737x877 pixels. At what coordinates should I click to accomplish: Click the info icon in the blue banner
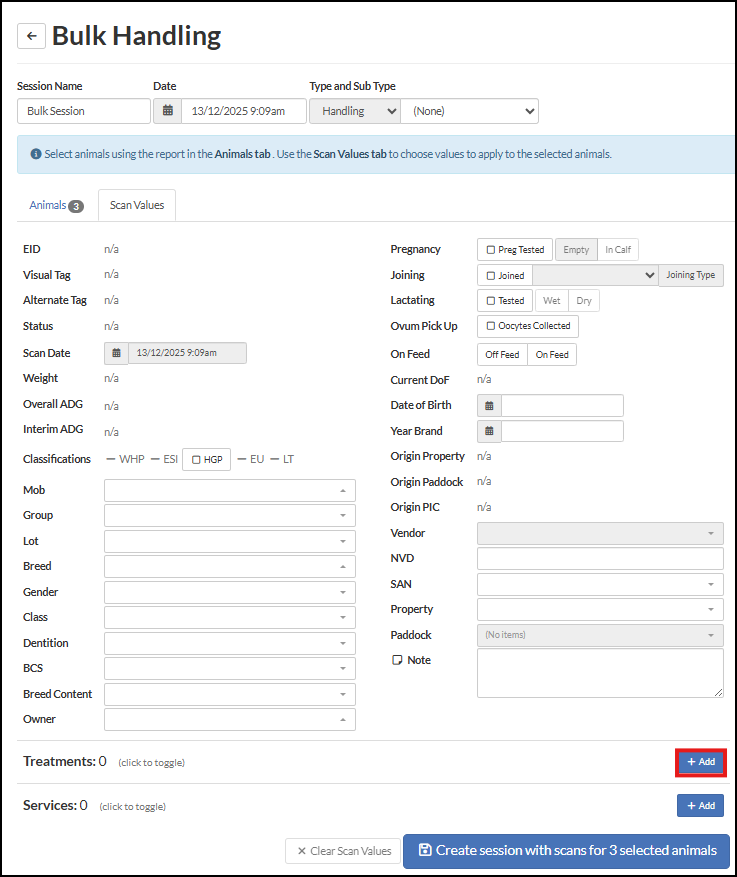[x=36, y=155]
